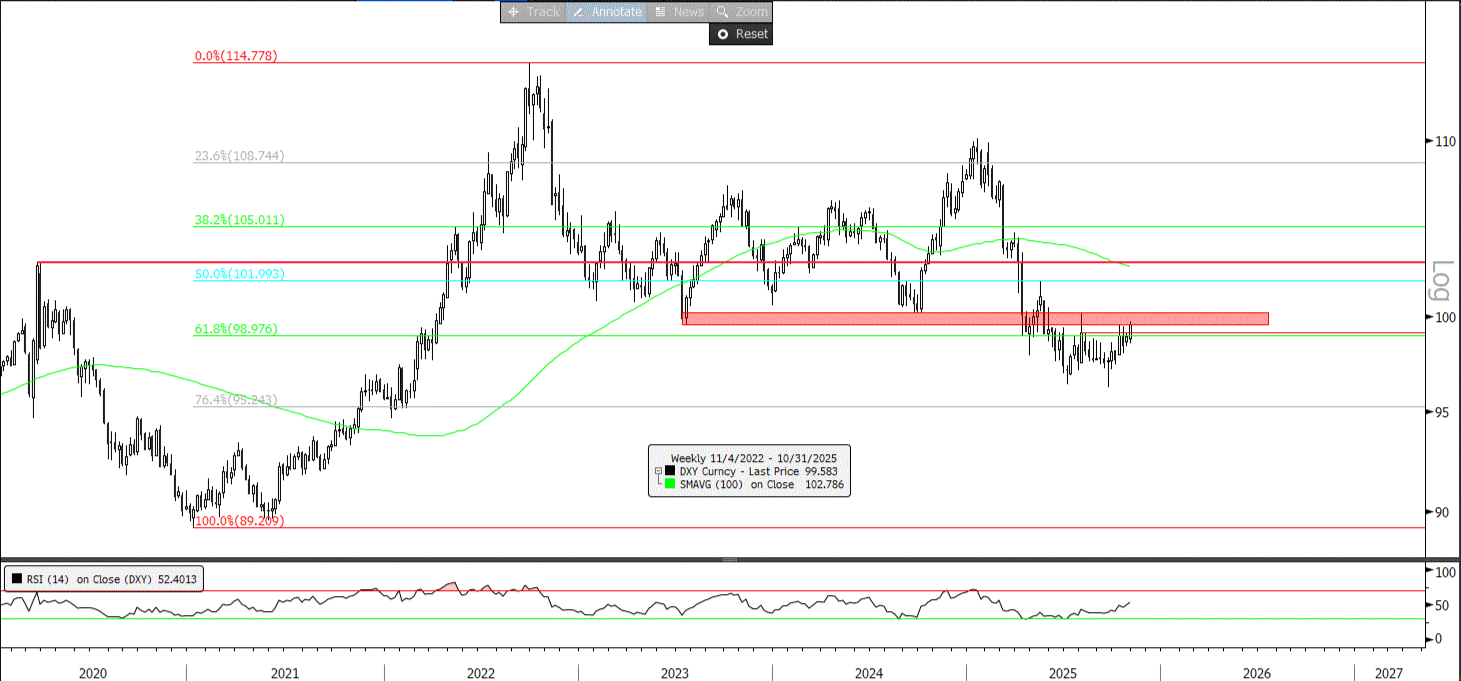Click the 2026 label on time axis
This screenshot has width=1461, height=681.
click(x=1256, y=673)
